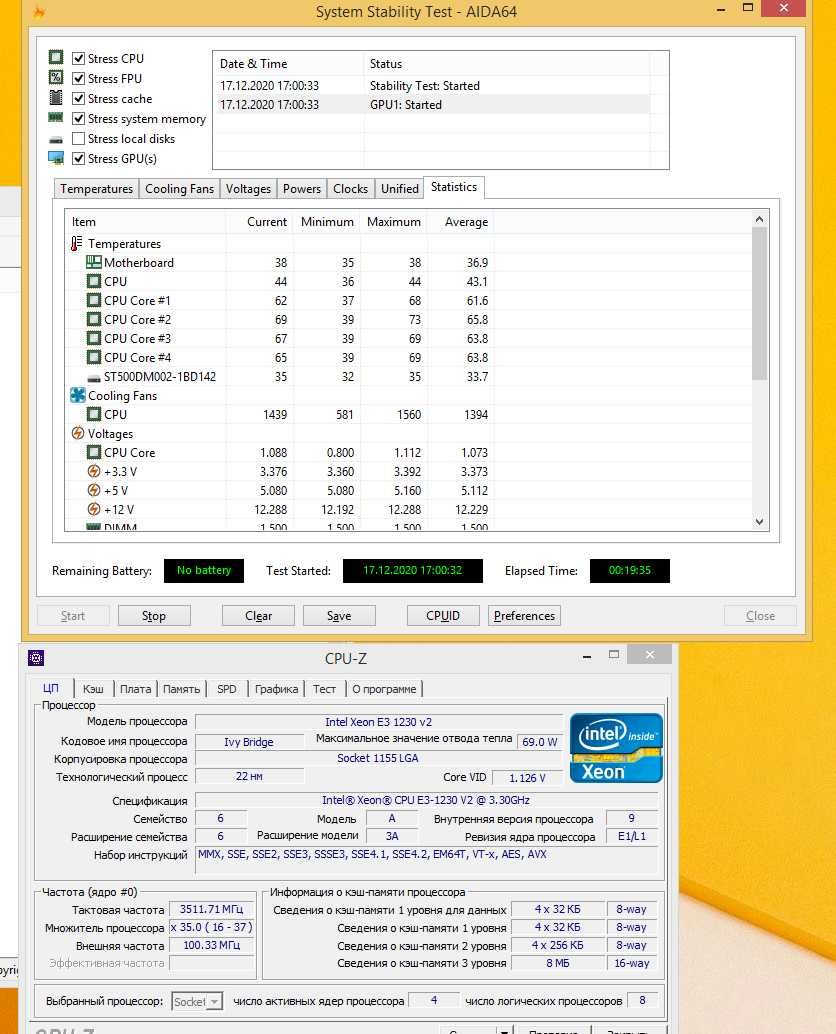The image size is (836, 1034).
Task: Click the +12 V row icon
Action: click(x=94, y=509)
